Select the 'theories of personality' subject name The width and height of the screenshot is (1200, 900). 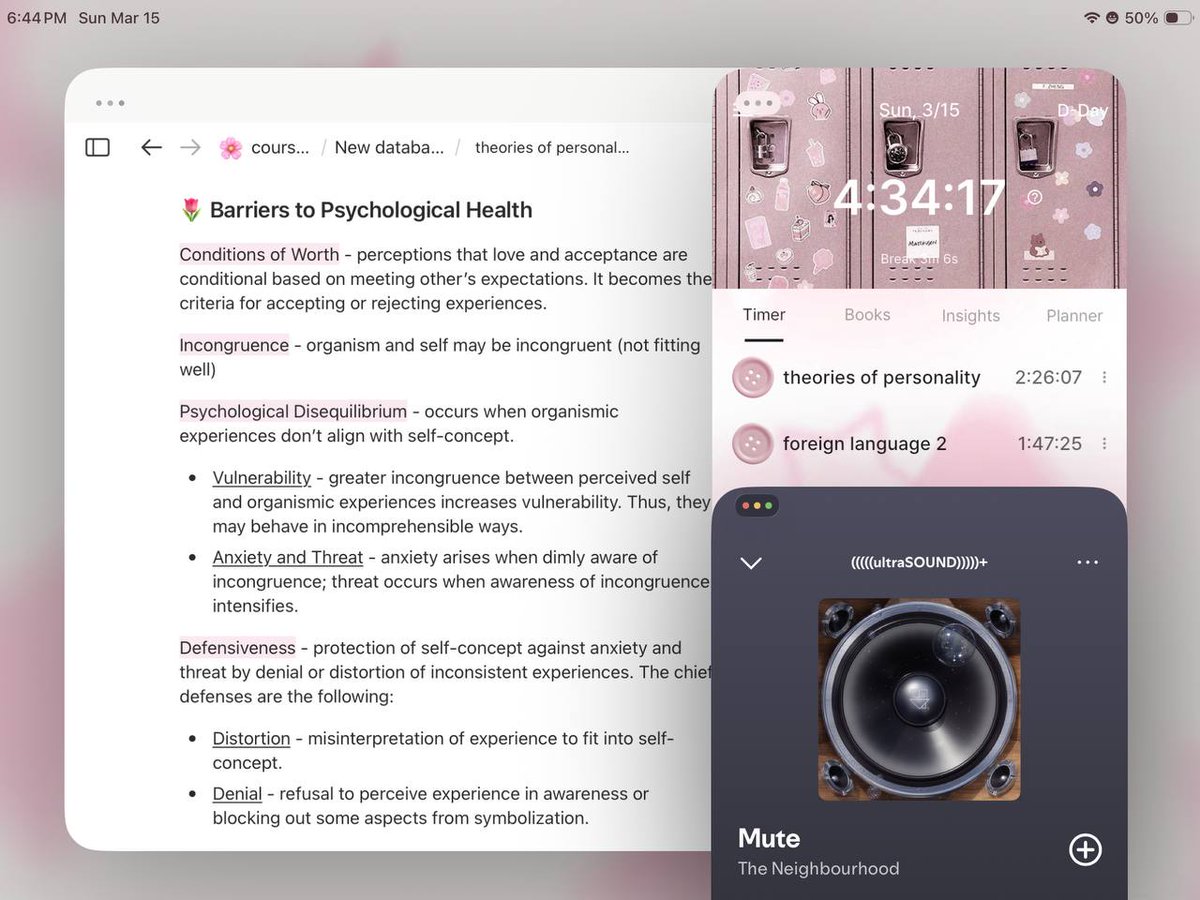pyautogui.click(x=881, y=377)
